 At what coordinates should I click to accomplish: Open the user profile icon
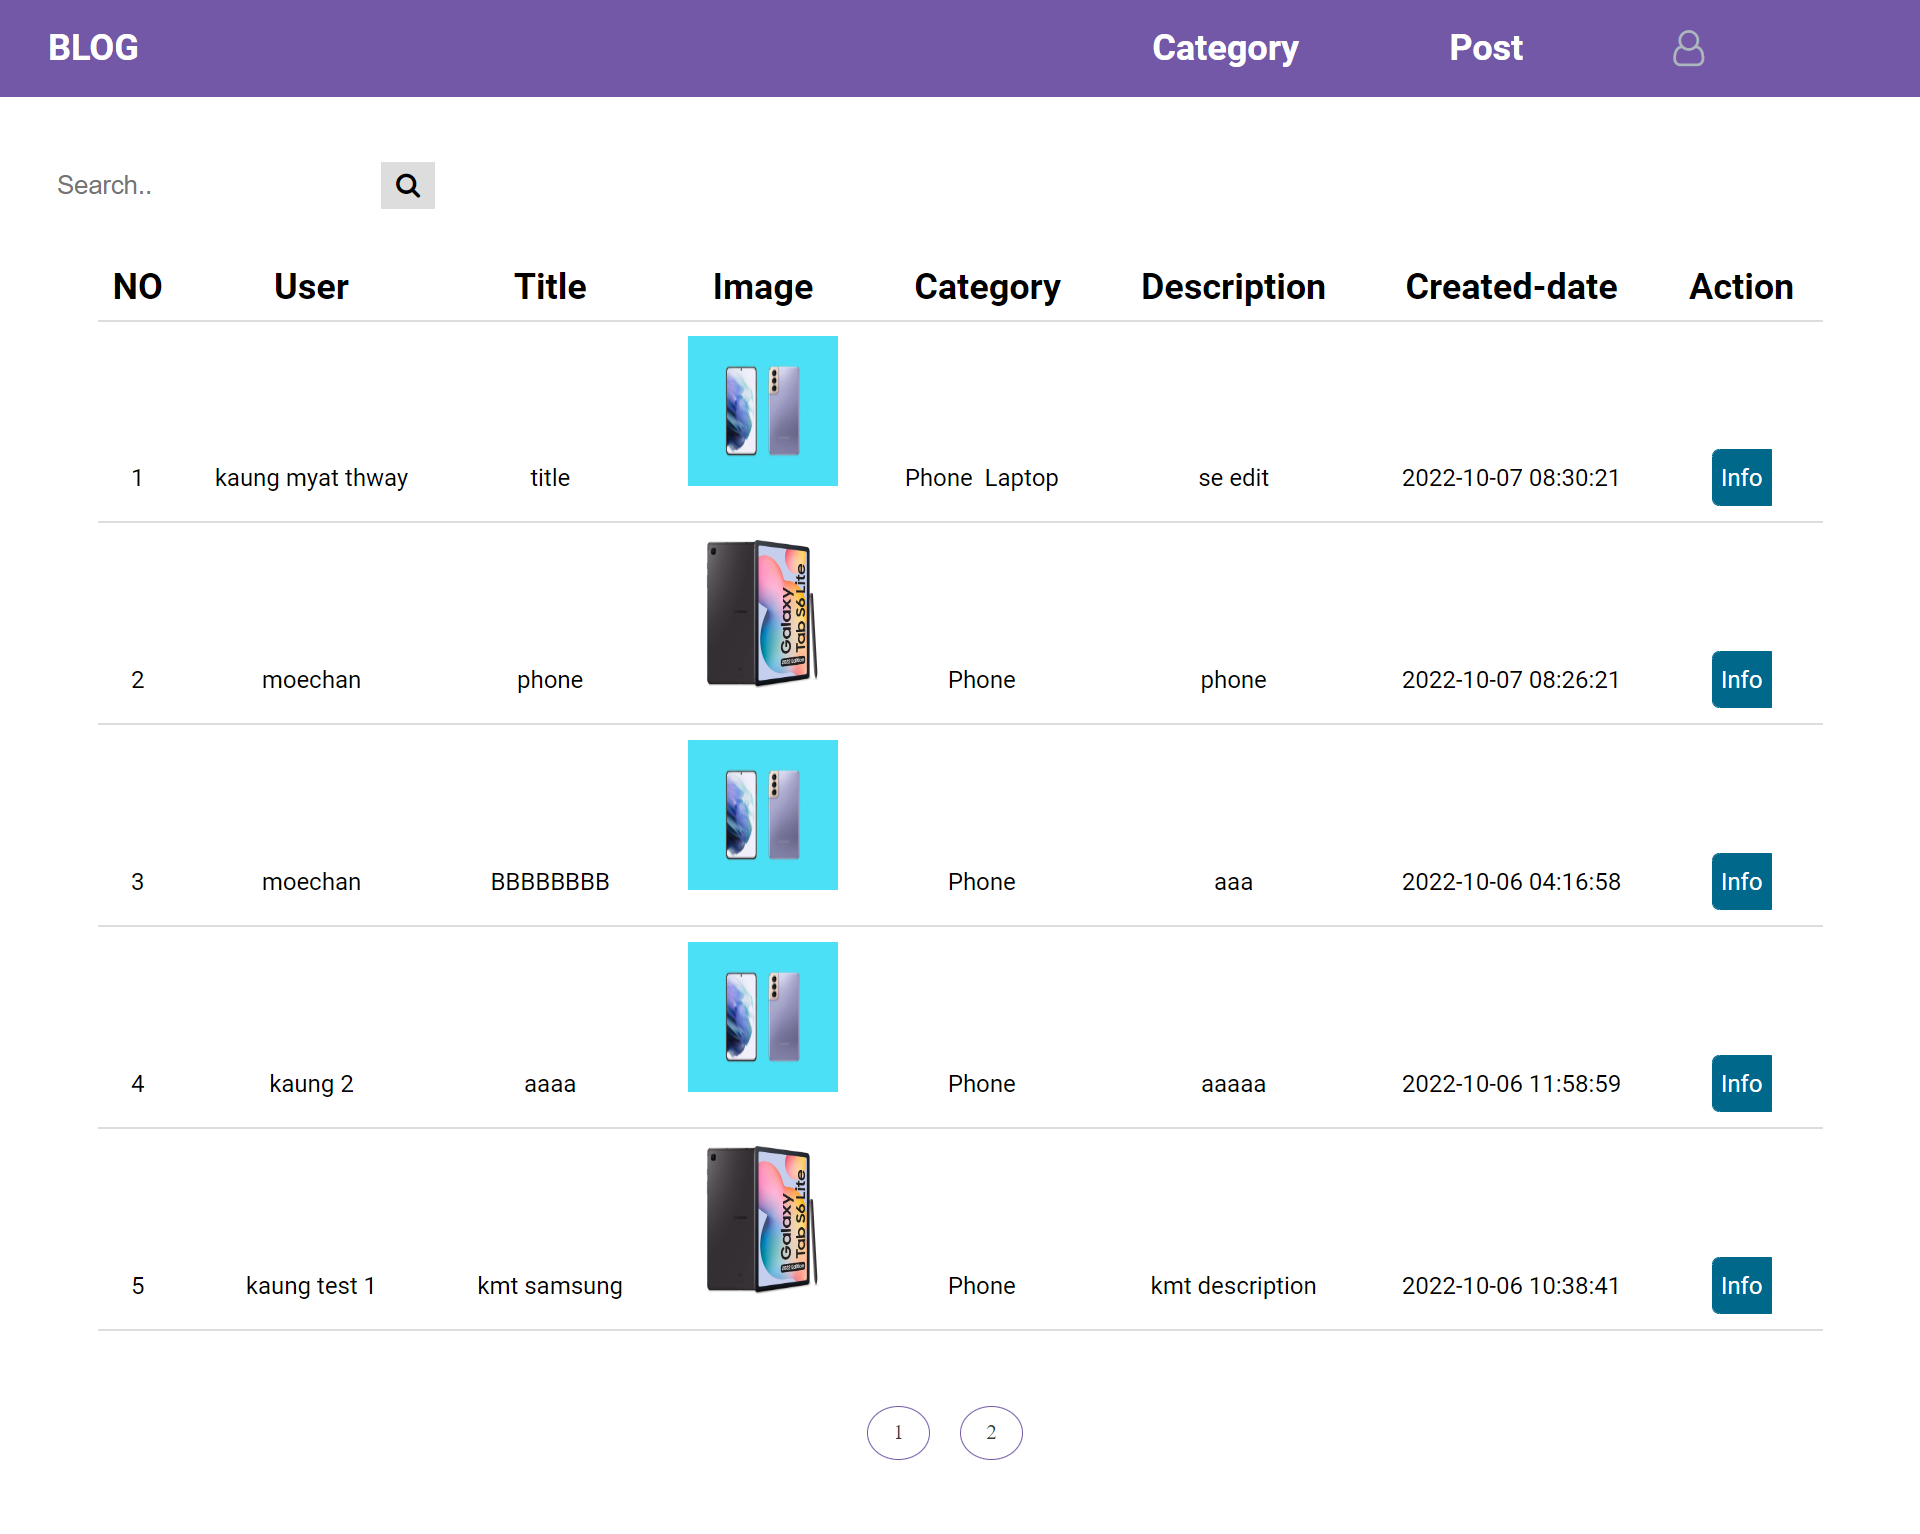click(x=1688, y=47)
